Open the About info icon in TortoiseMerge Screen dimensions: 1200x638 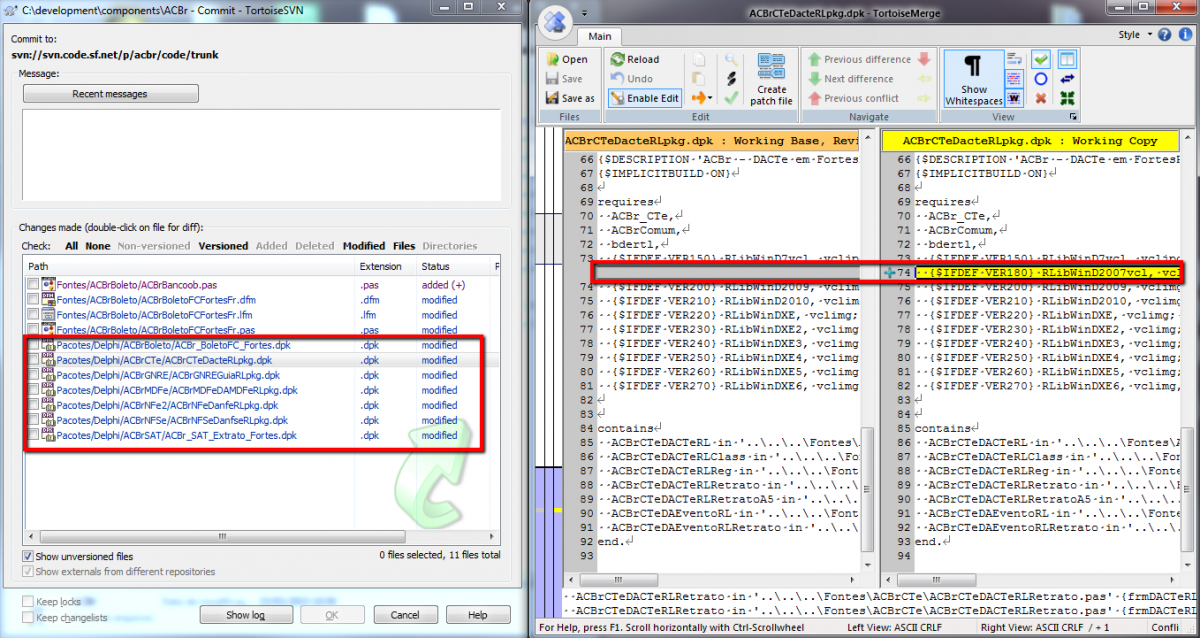pos(1185,35)
